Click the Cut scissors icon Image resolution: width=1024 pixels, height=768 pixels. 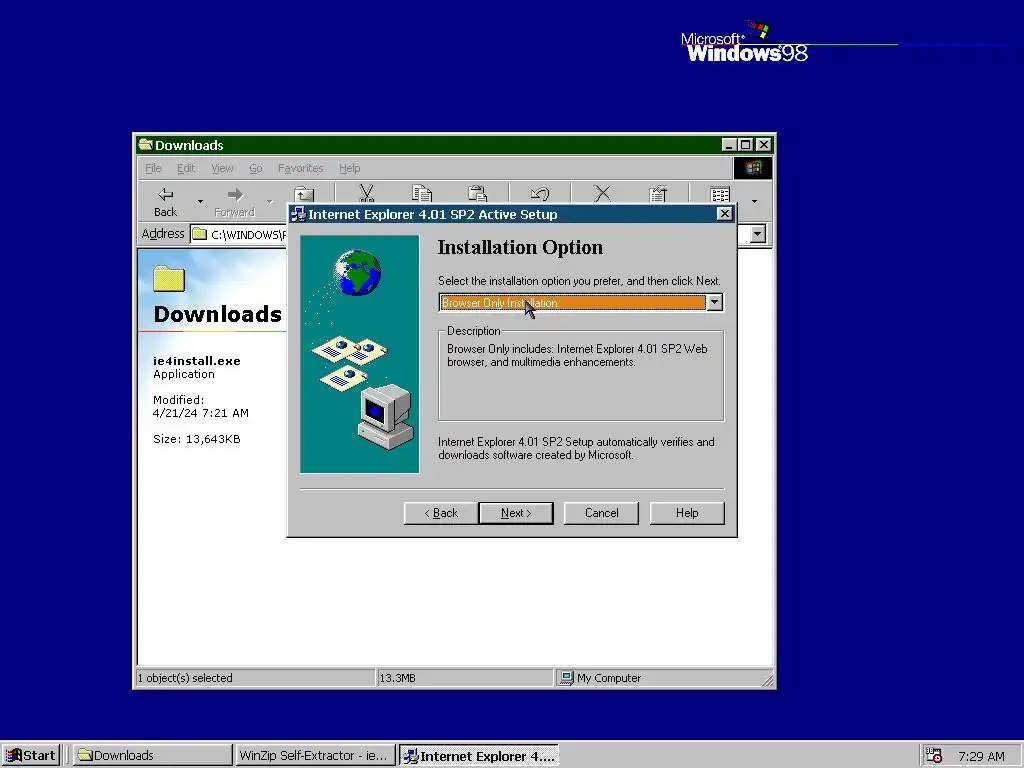(x=366, y=193)
